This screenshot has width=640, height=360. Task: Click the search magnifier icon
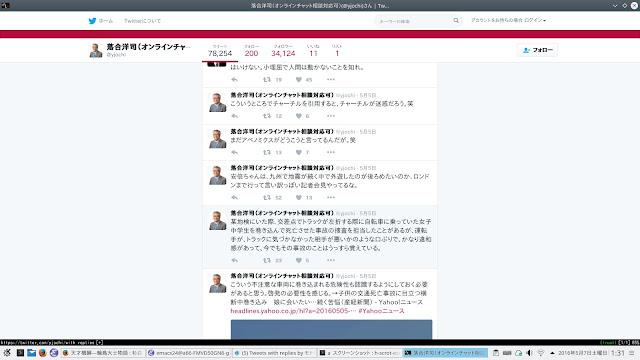click(456, 20)
